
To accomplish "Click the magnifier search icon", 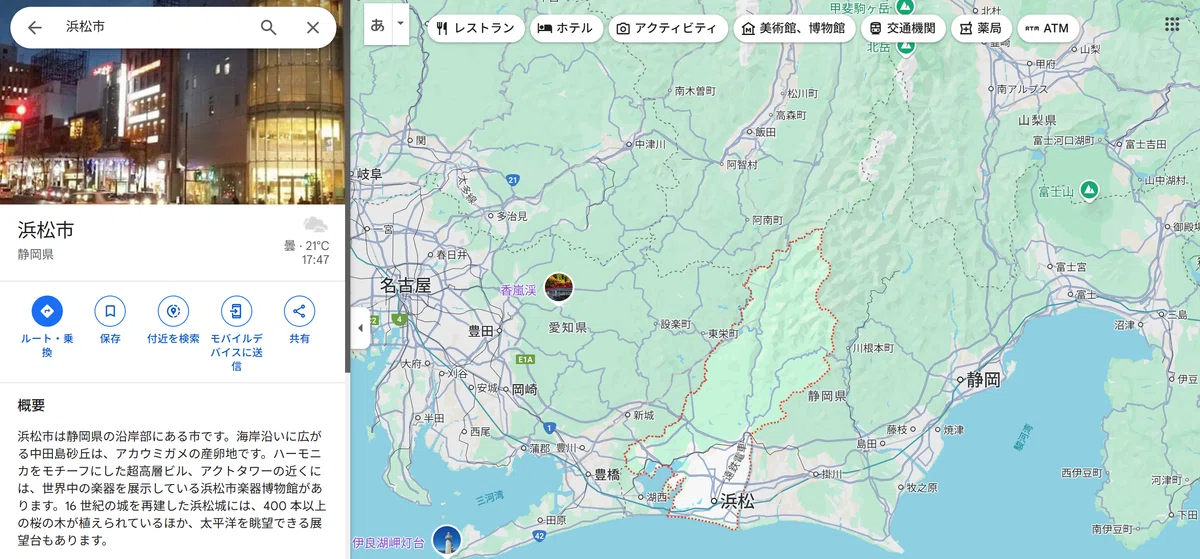I will [x=268, y=27].
